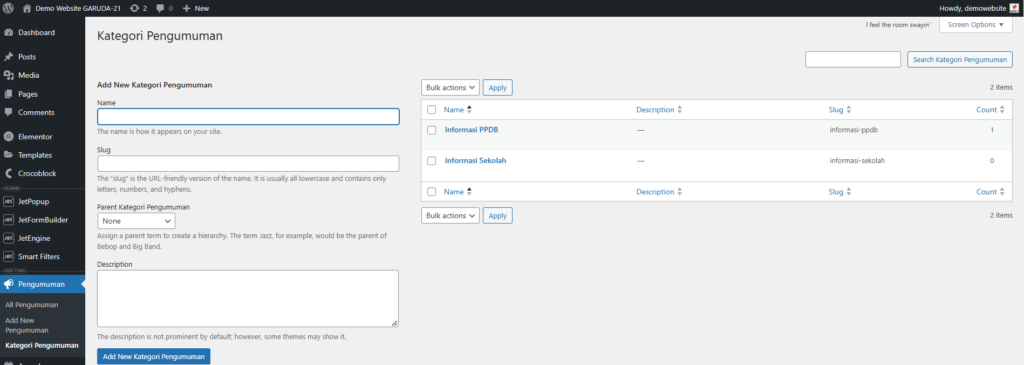Click the Crocoblock icon in sidebar
This screenshot has width=1024, height=365.
[8, 174]
